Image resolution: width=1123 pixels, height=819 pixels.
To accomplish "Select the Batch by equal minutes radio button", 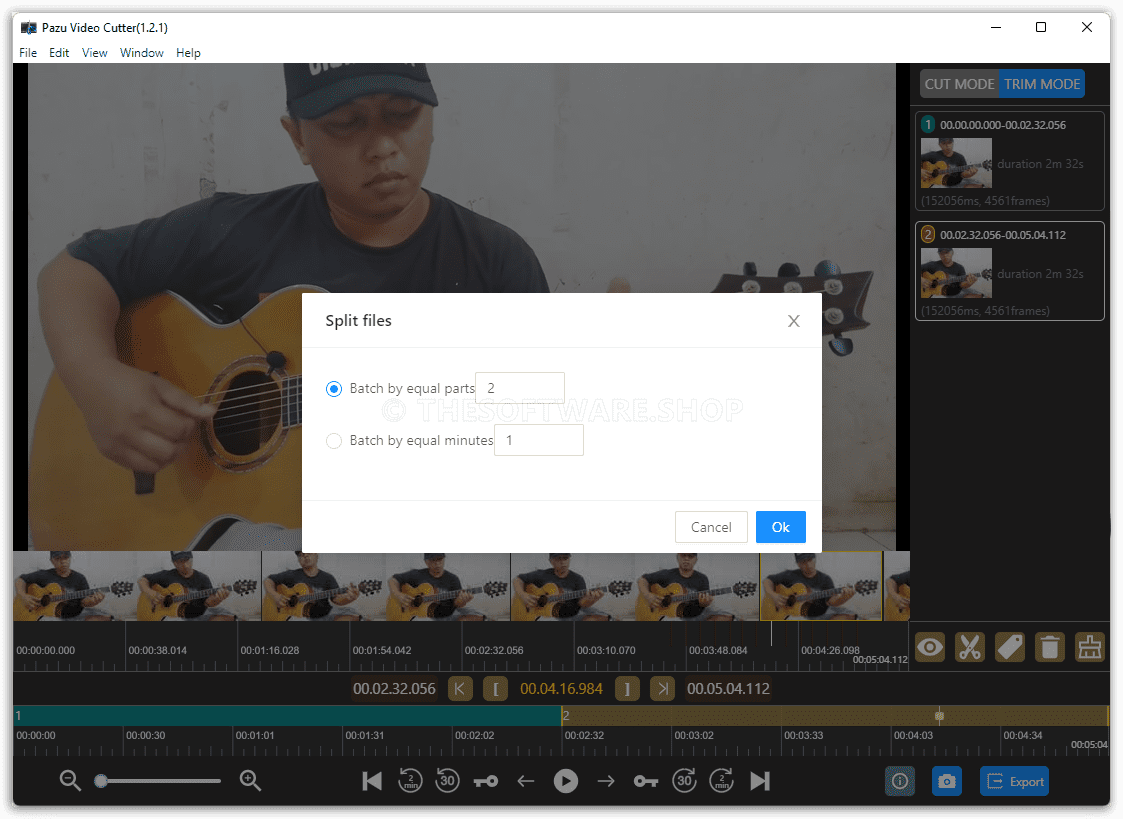I will pyautogui.click(x=334, y=441).
